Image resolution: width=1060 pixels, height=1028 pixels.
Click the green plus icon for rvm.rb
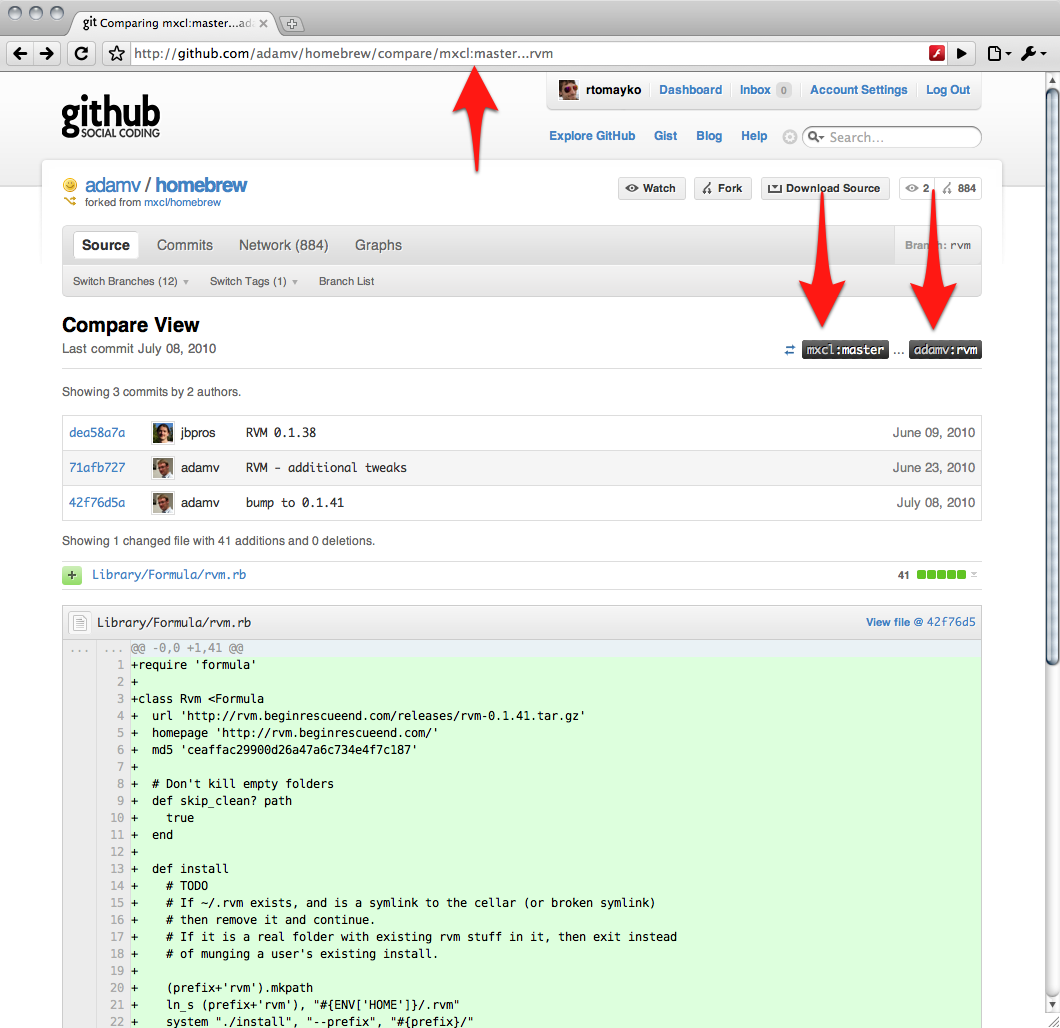click(72, 575)
